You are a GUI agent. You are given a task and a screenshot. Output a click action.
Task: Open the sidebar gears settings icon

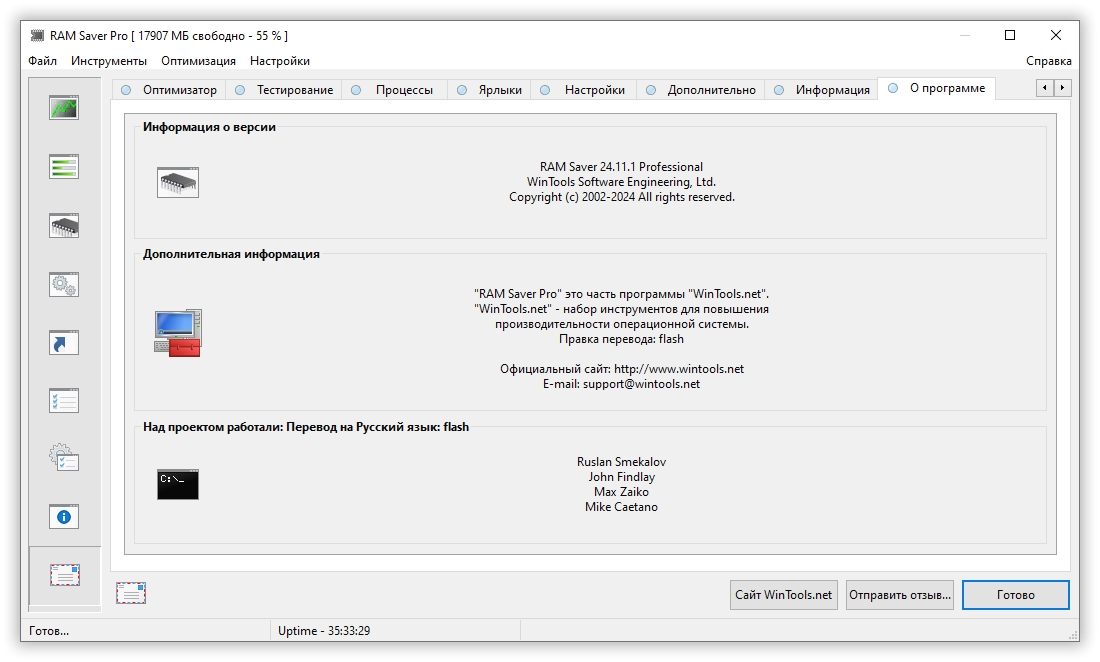[x=64, y=284]
